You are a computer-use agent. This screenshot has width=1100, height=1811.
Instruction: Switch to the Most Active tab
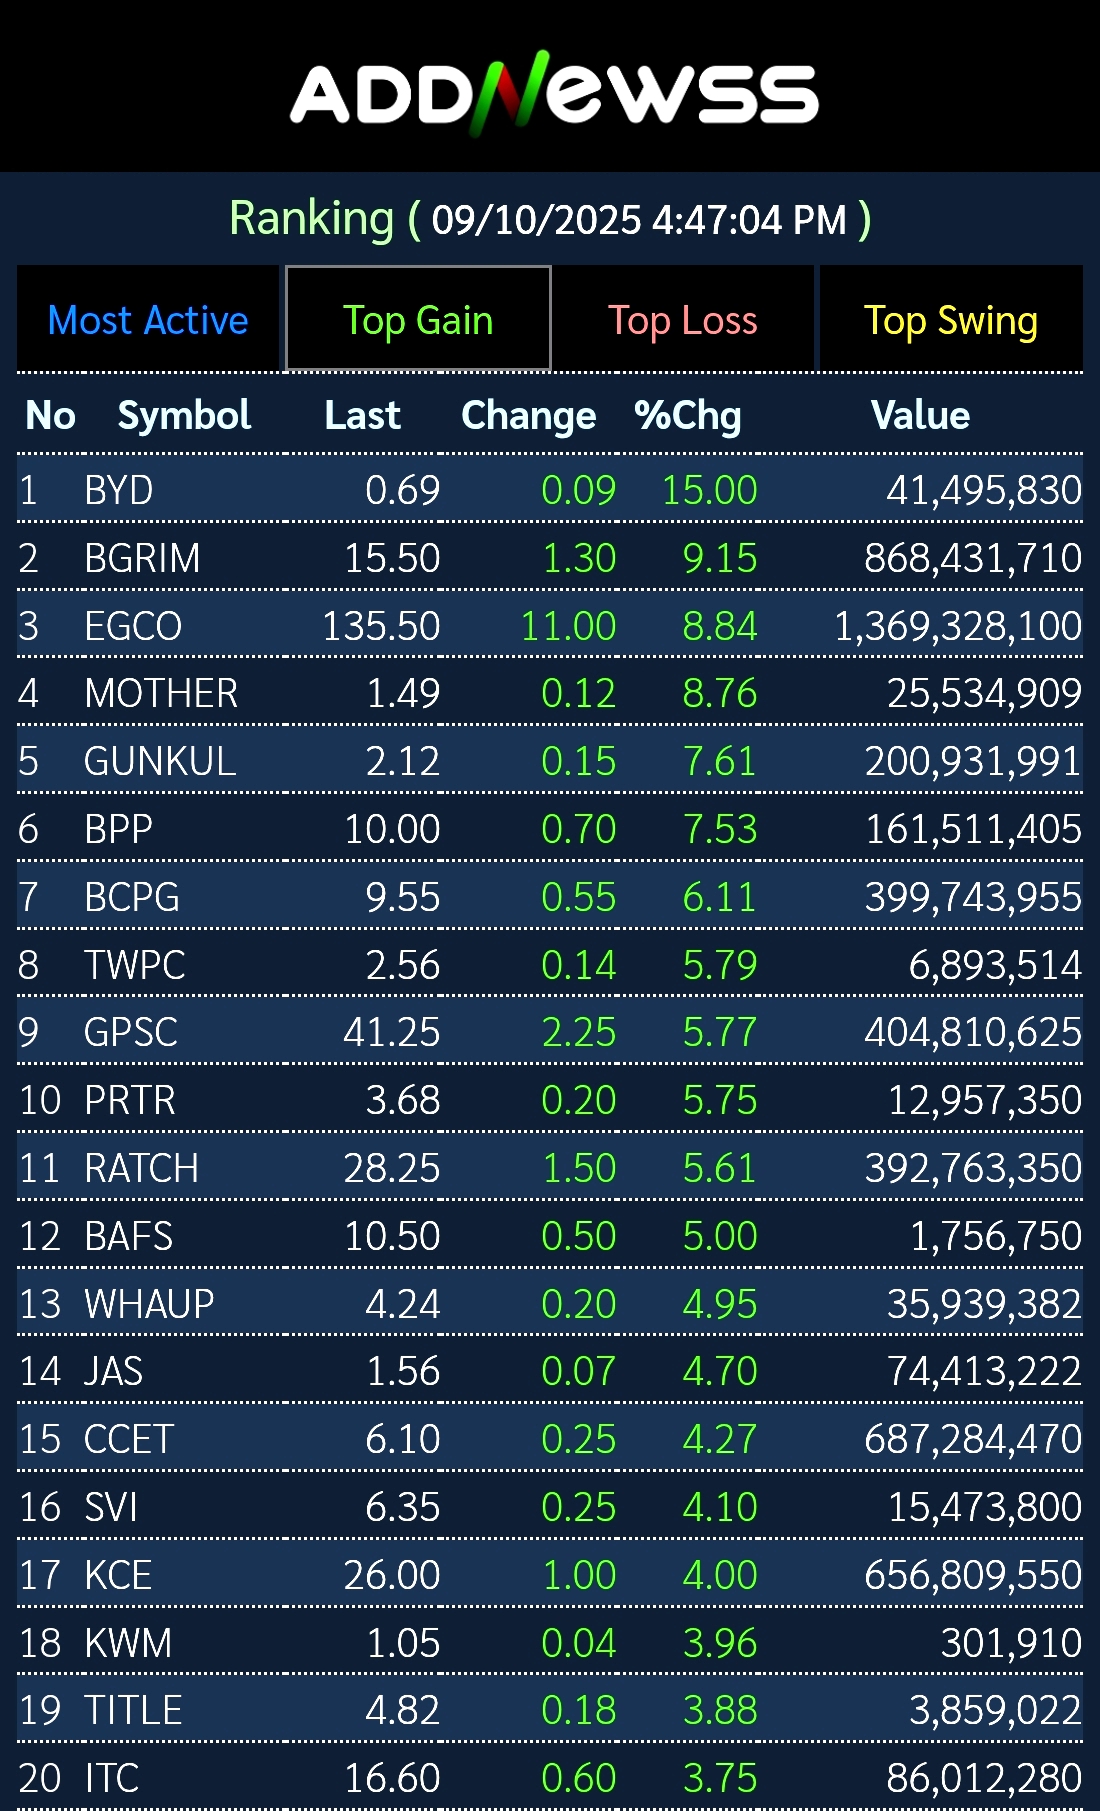coord(148,320)
